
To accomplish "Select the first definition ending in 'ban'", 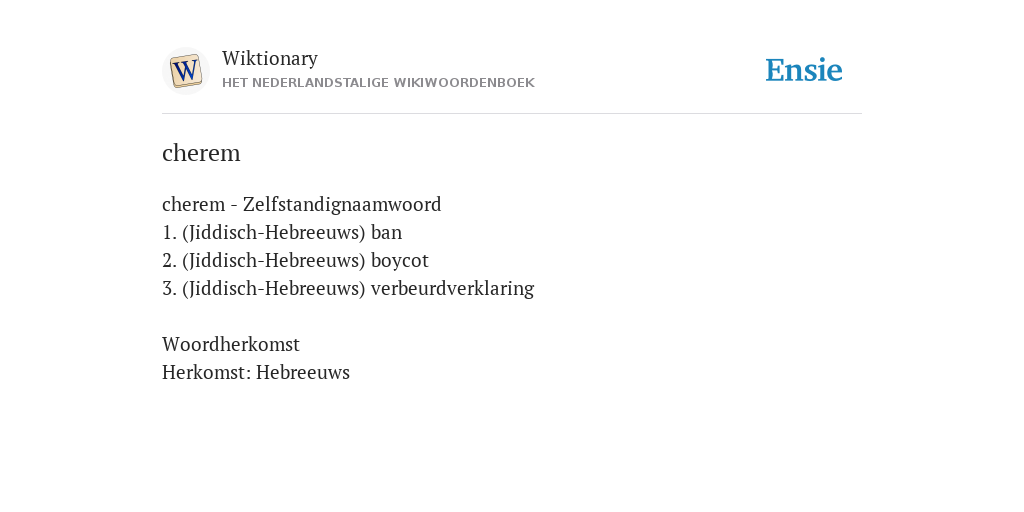I will 282,232.
